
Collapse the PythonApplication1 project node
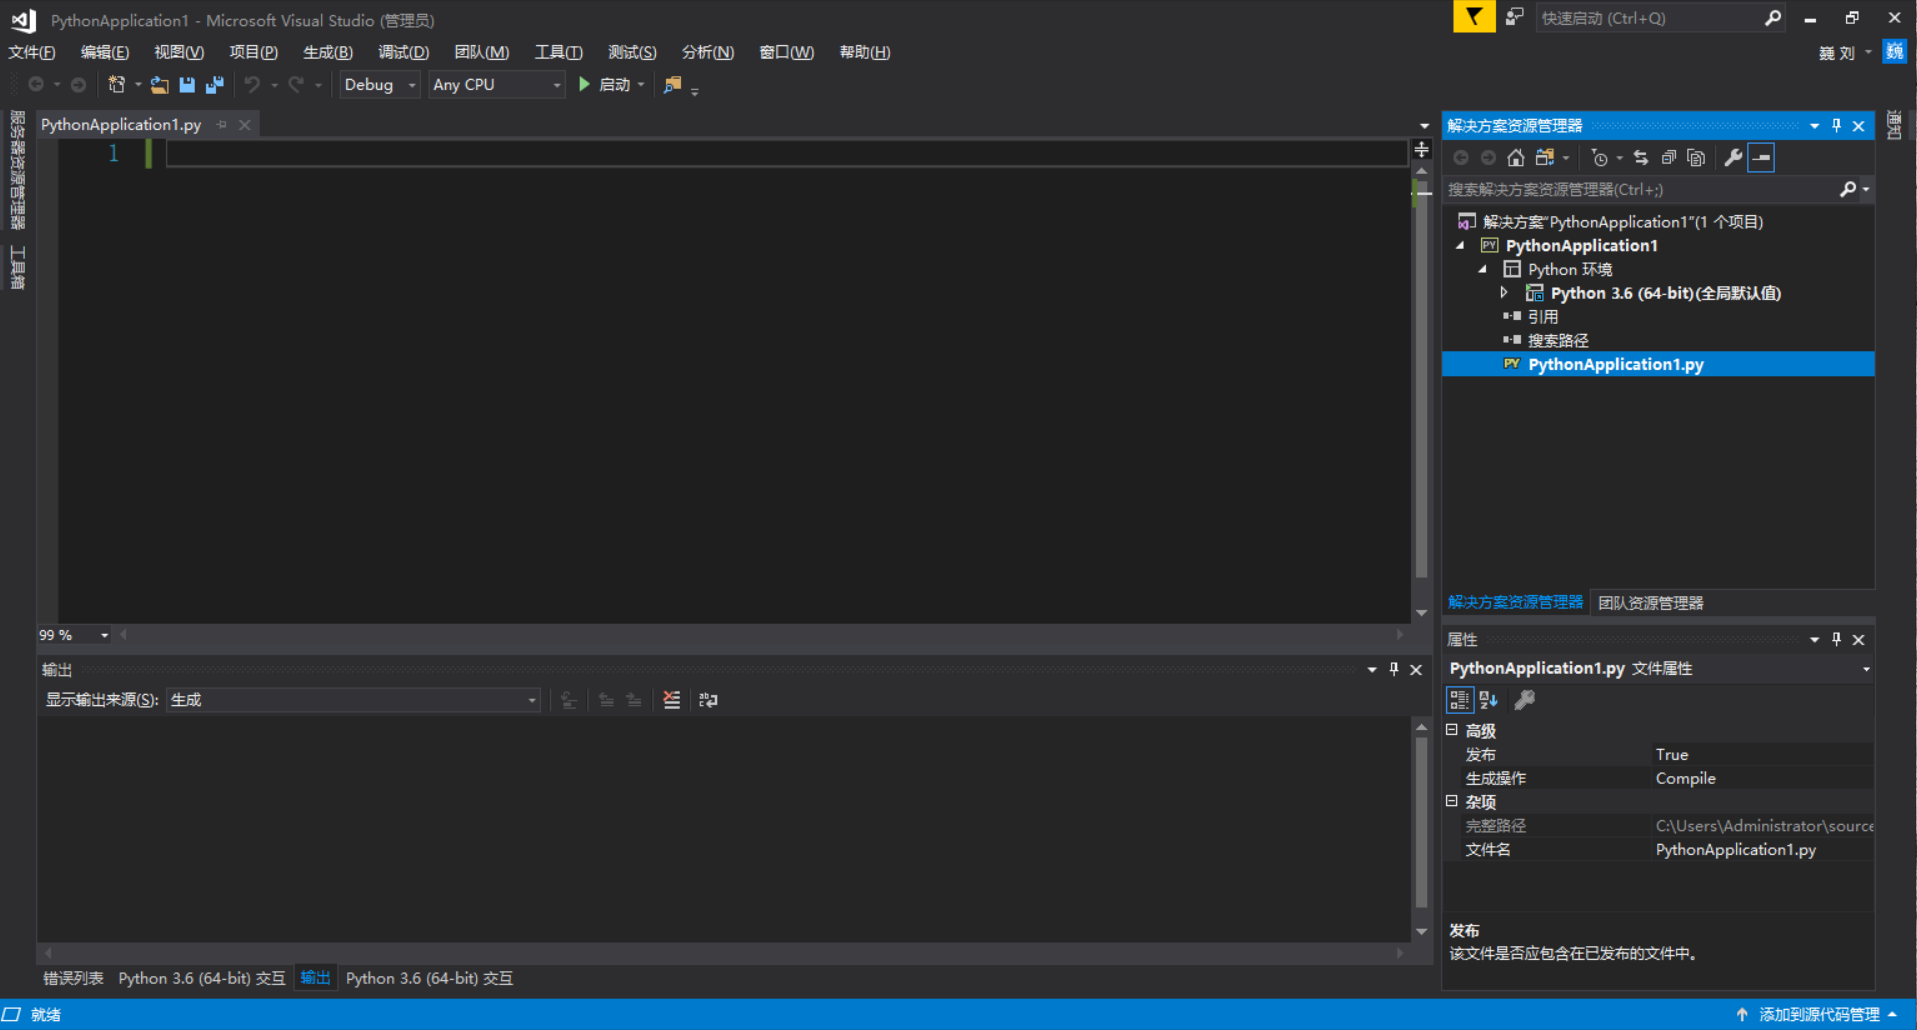tap(1460, 245)
